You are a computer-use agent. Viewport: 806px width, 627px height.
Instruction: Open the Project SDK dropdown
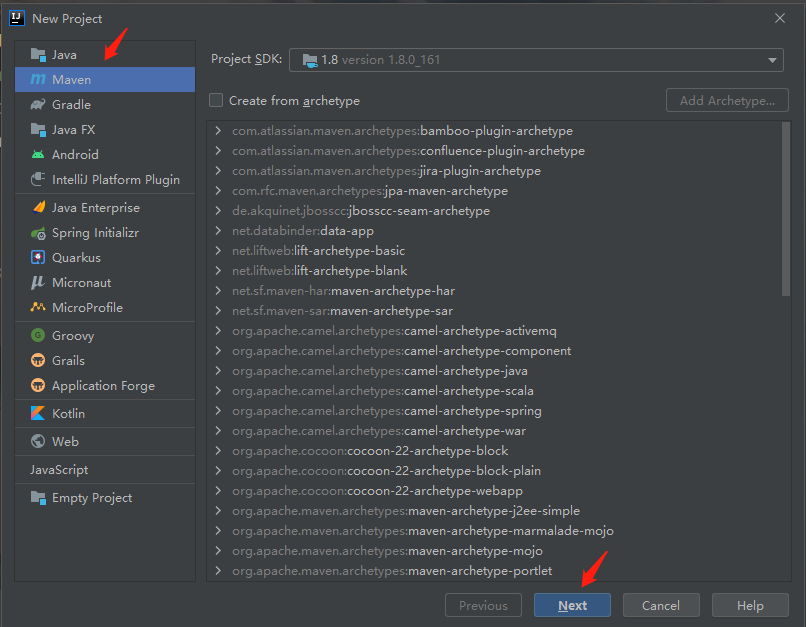pyautogui.click(x=536, y=60)
